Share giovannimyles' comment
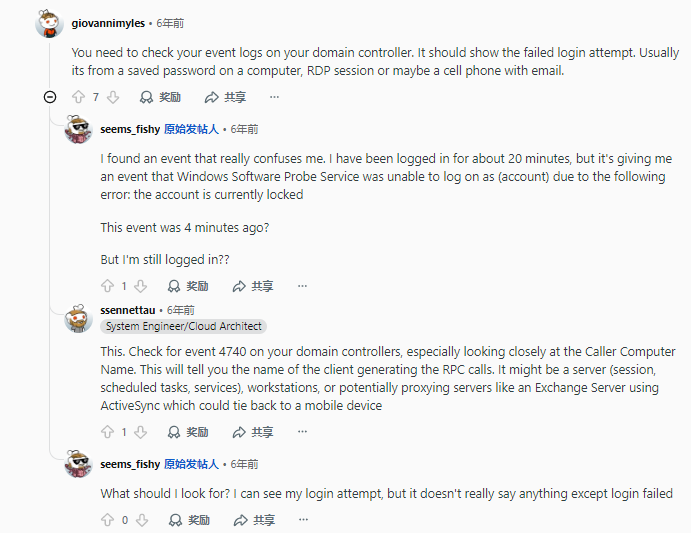 225,97
